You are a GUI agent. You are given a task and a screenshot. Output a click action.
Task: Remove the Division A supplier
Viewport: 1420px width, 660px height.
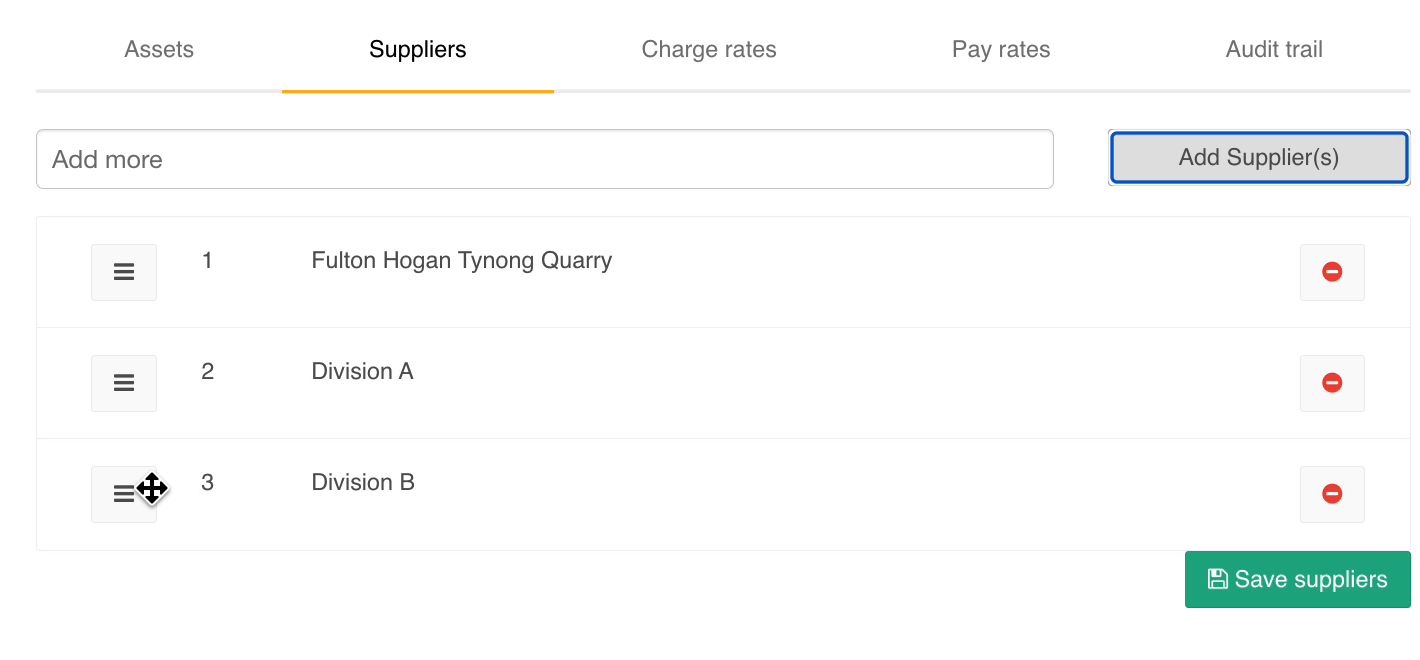click(1332, 383)
